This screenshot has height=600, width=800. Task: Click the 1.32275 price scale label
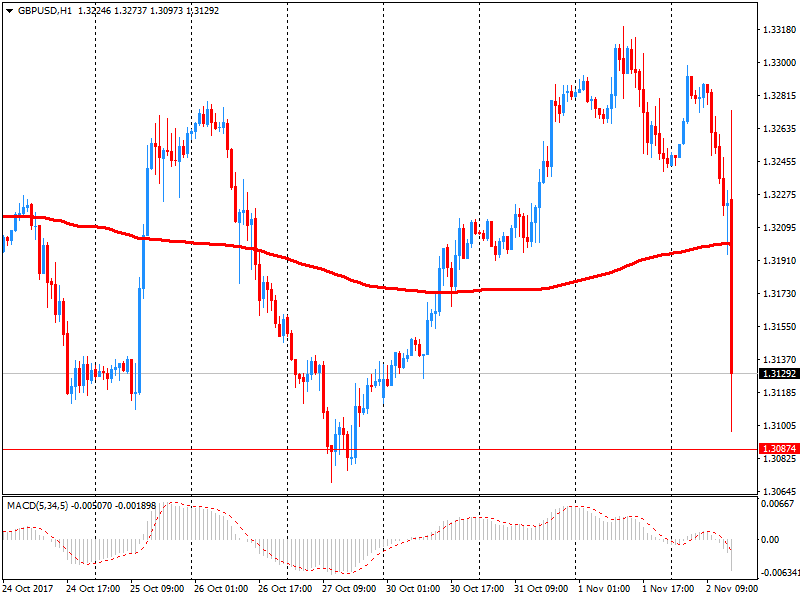tap(779, 194)
